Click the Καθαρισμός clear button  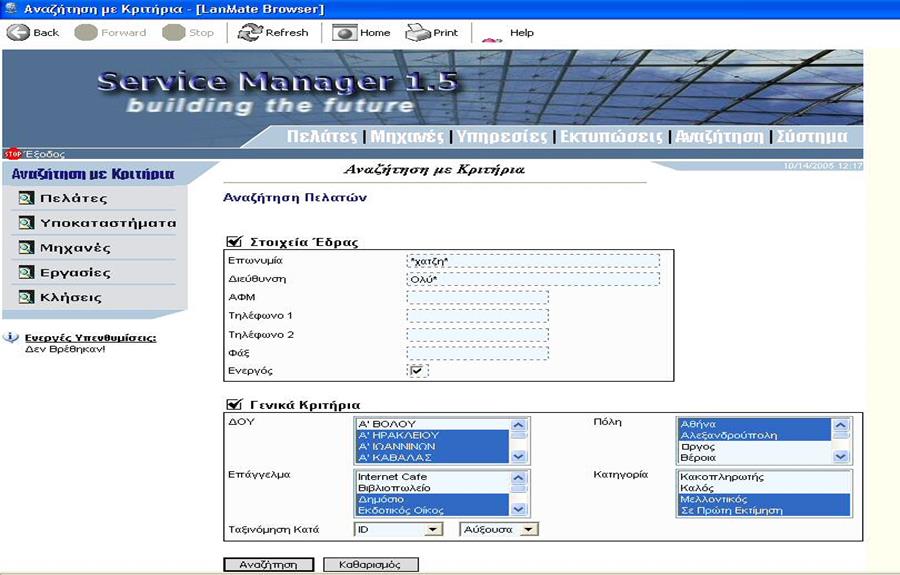(x=371, y=565)
